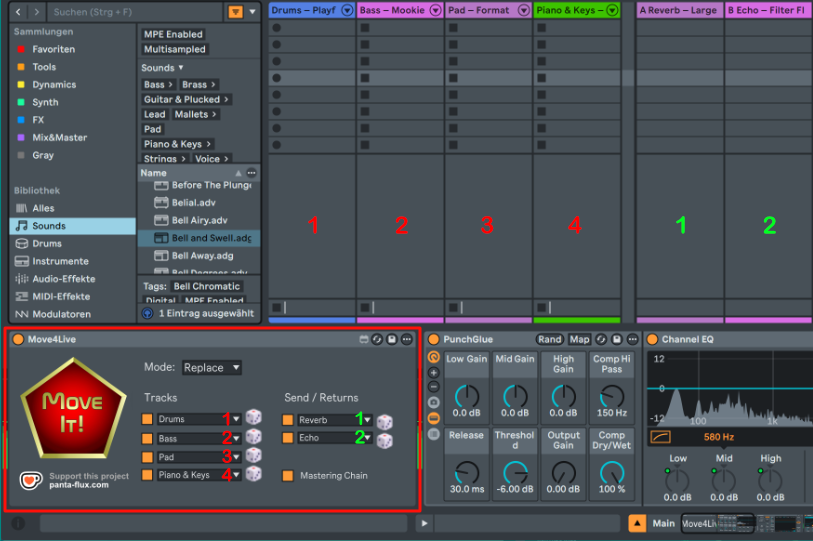Click the PunchGlue Threshold knob
The height and width of the screenshot is (541, 813).
[515, 472]
